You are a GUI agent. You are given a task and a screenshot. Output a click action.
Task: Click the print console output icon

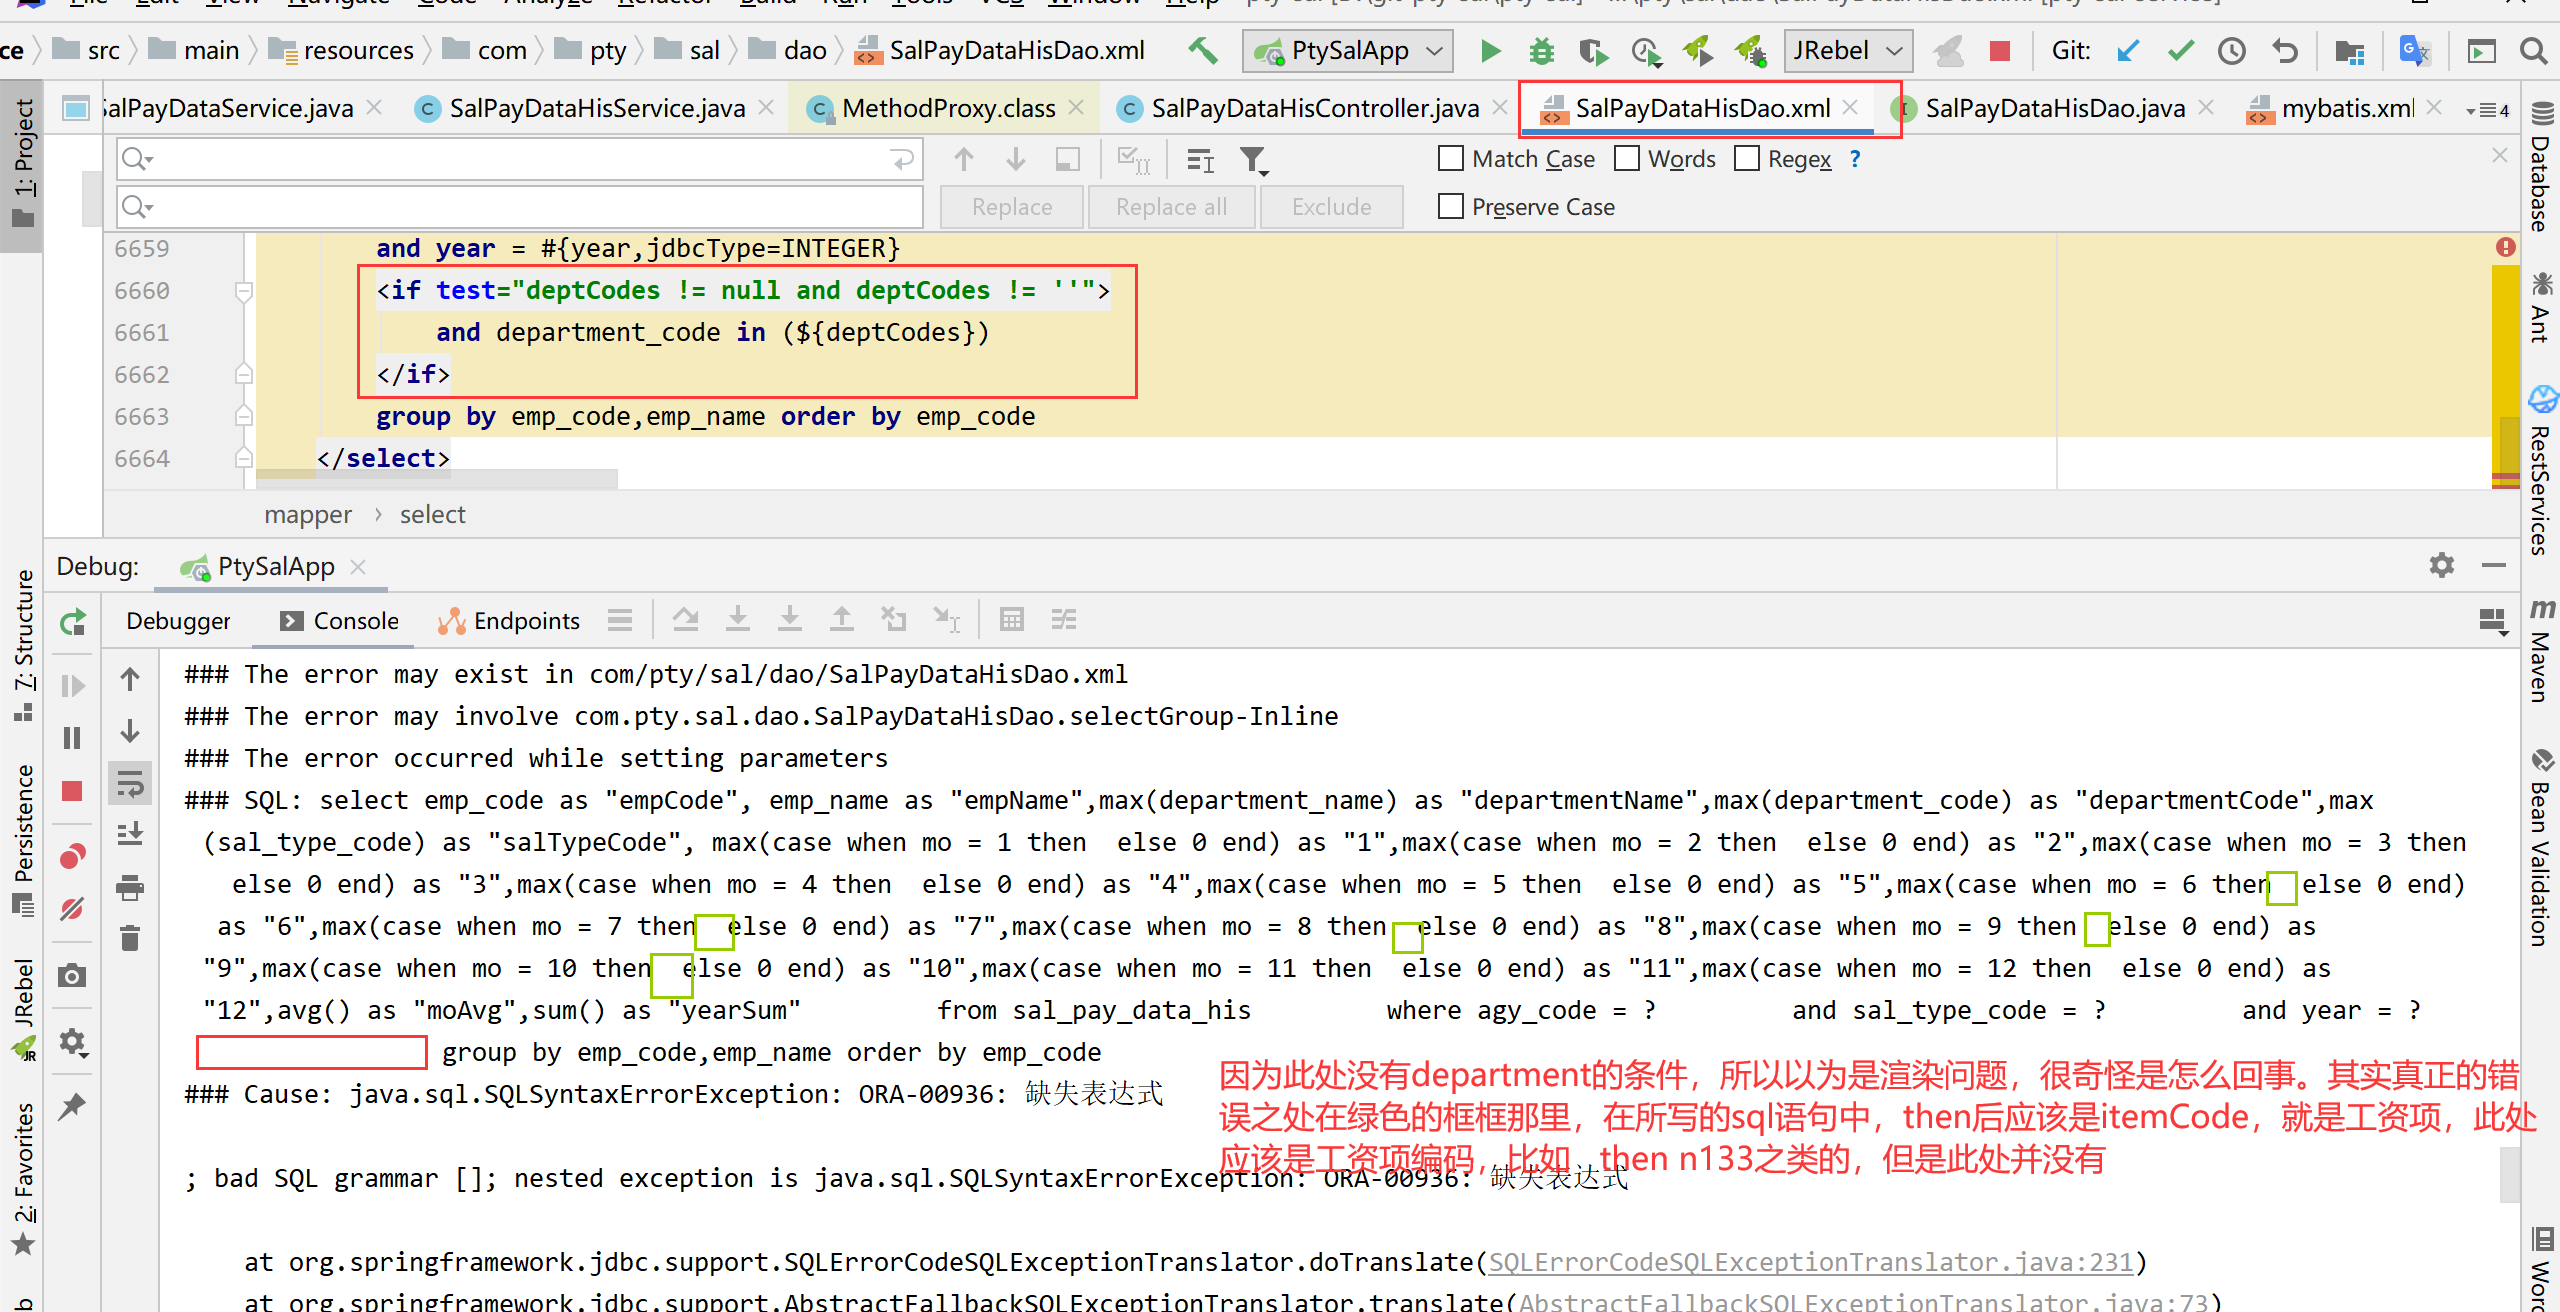pos(130,887)
